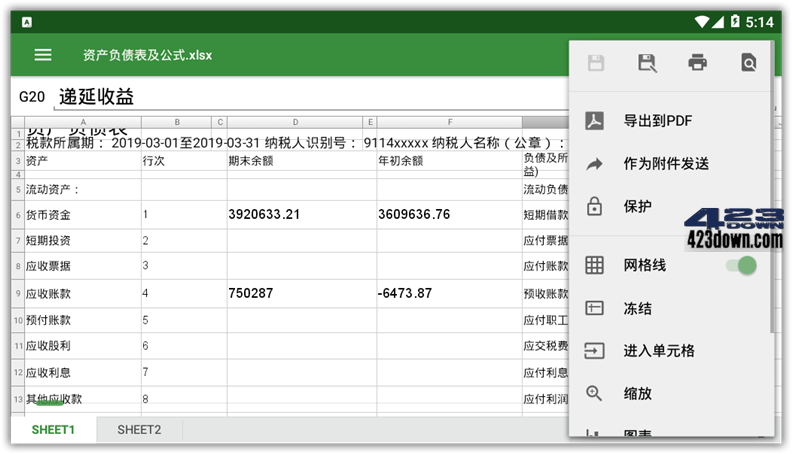
Task: Click the 年初余额 header cell
Action: pos(450,161)
